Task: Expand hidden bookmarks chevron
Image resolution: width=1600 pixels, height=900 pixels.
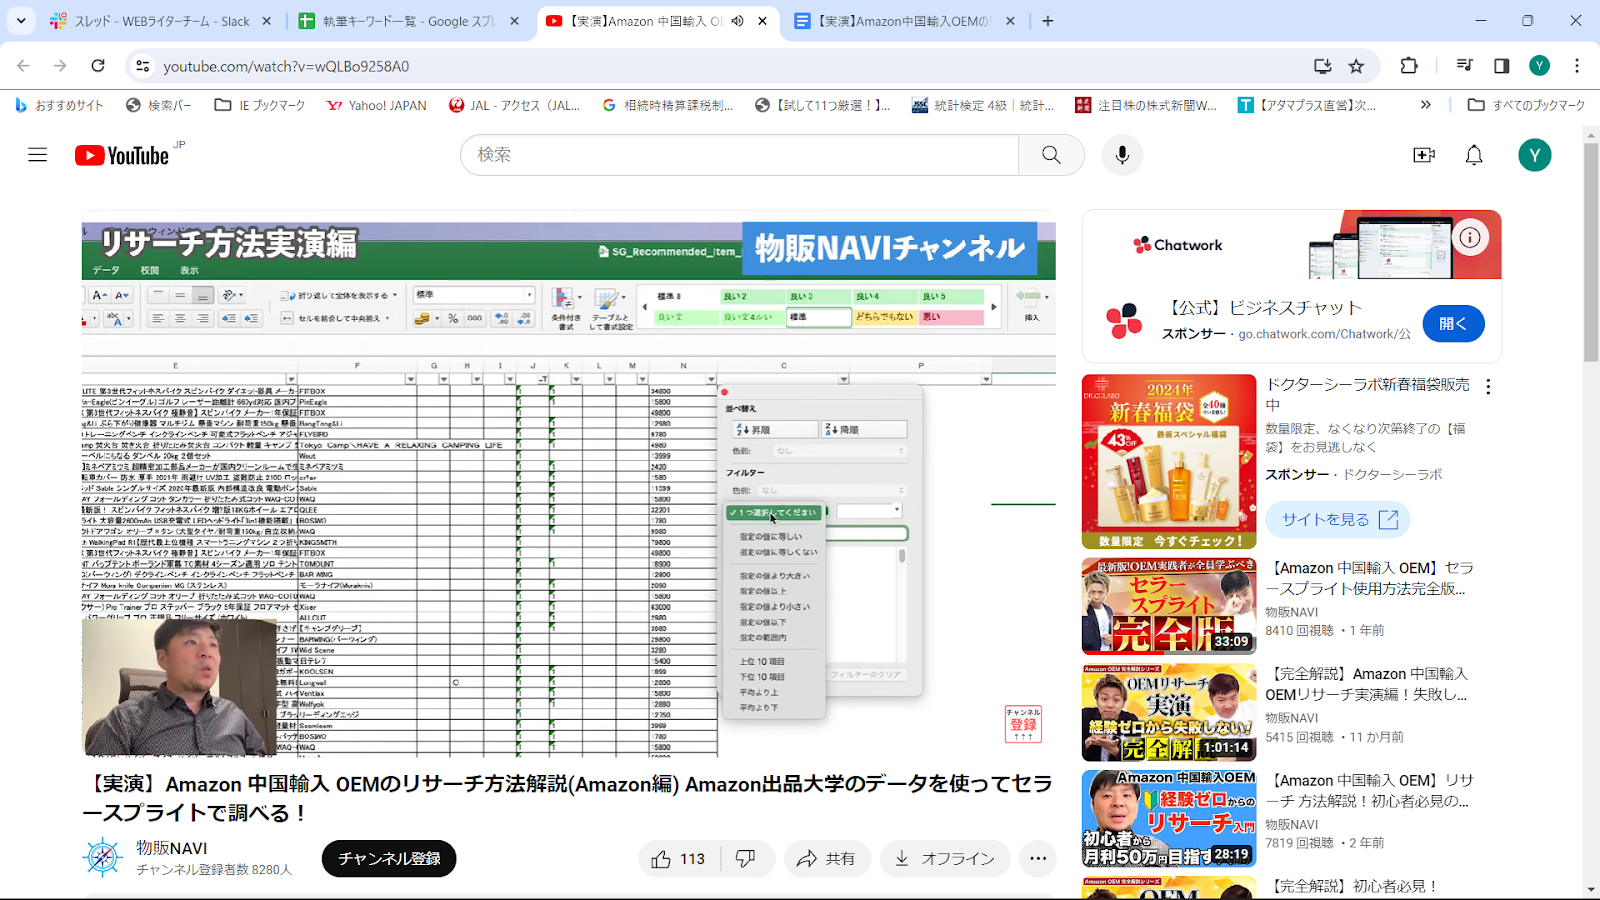Action: pos(1425,105)
